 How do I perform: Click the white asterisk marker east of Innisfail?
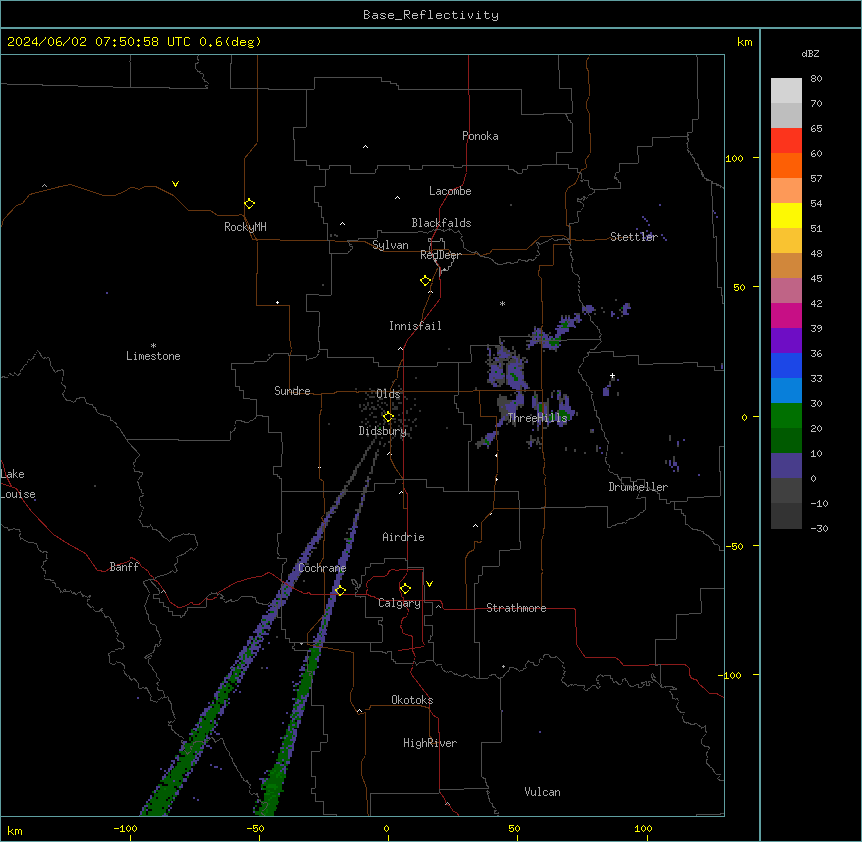[x=502, y=304]
